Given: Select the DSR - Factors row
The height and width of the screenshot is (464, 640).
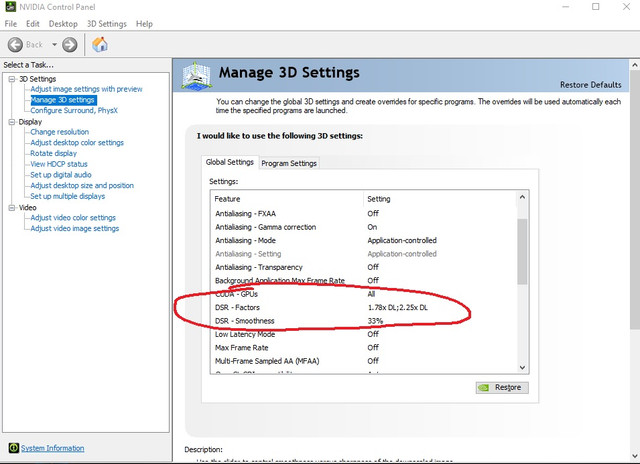Looking at the screenshot, I should (364, 307).
